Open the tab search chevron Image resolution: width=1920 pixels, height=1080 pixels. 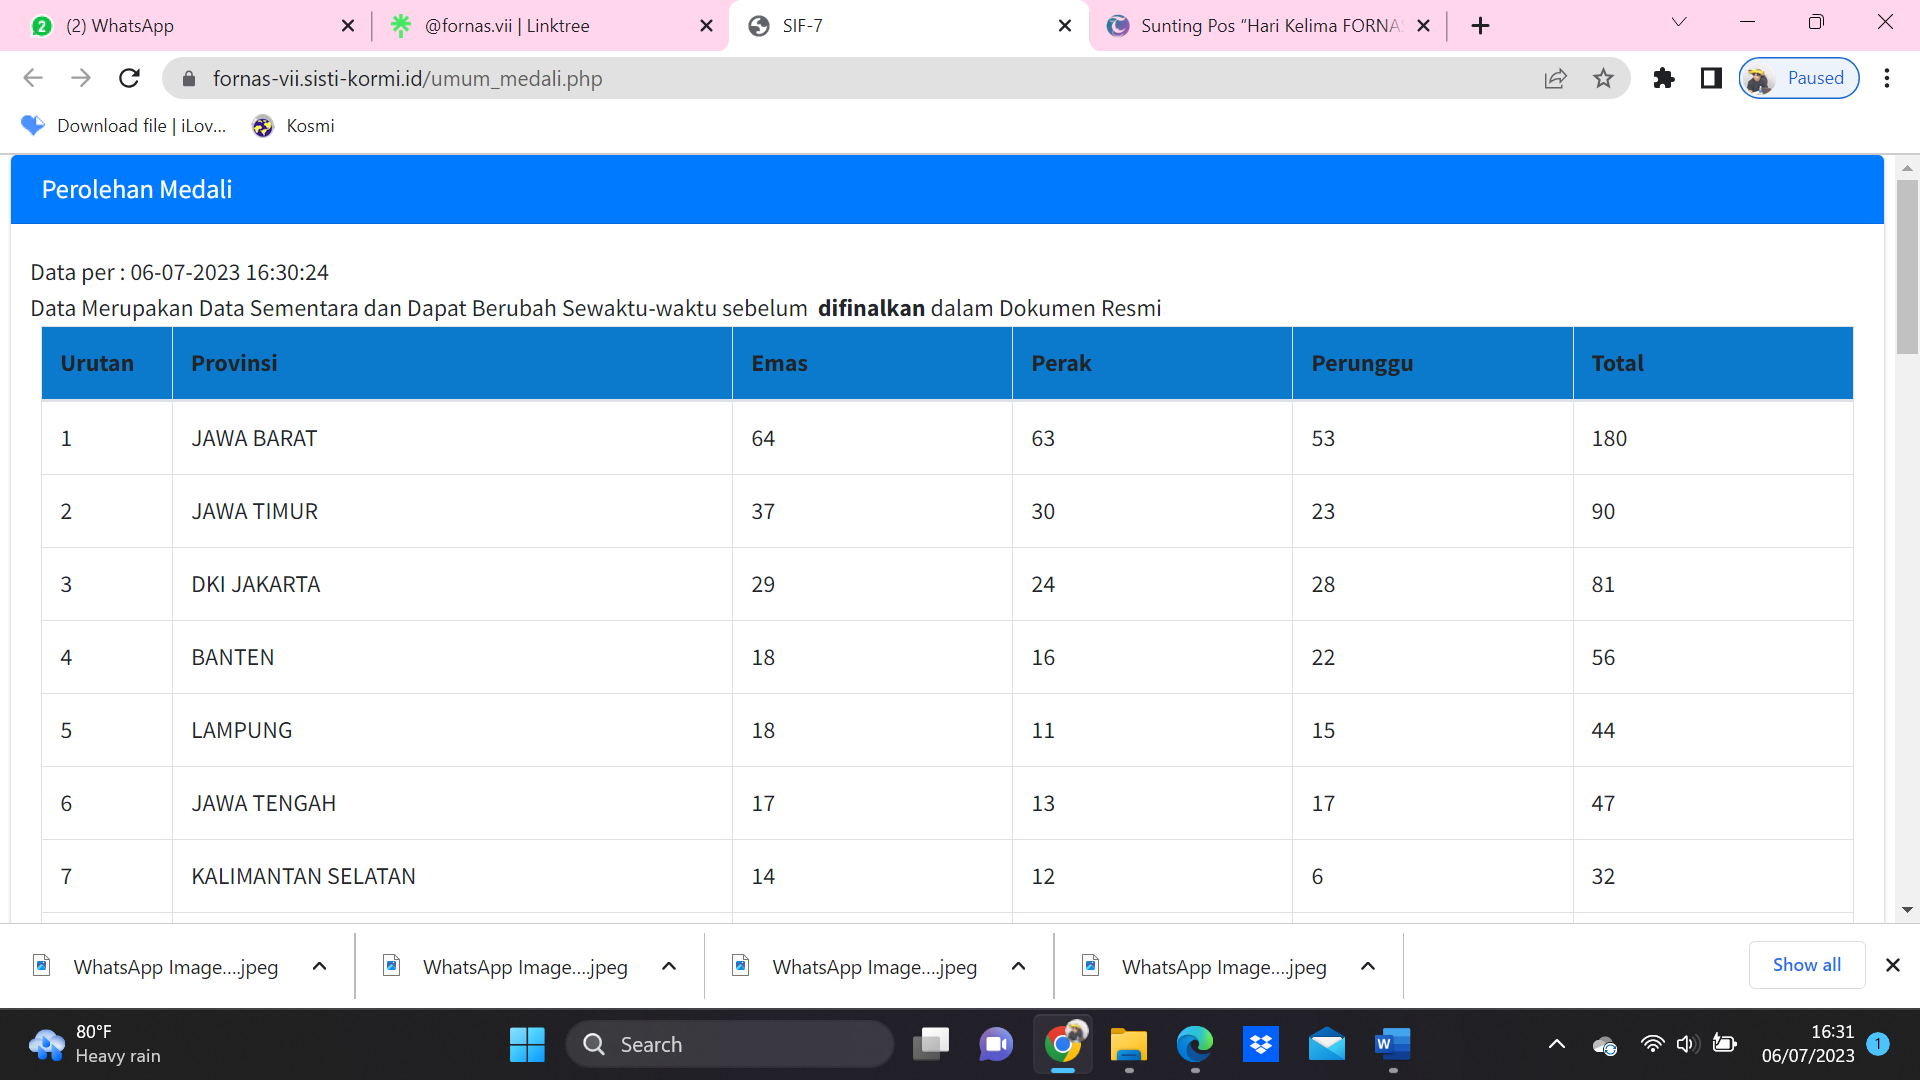pyautogui.click(x=1679, y=22)
